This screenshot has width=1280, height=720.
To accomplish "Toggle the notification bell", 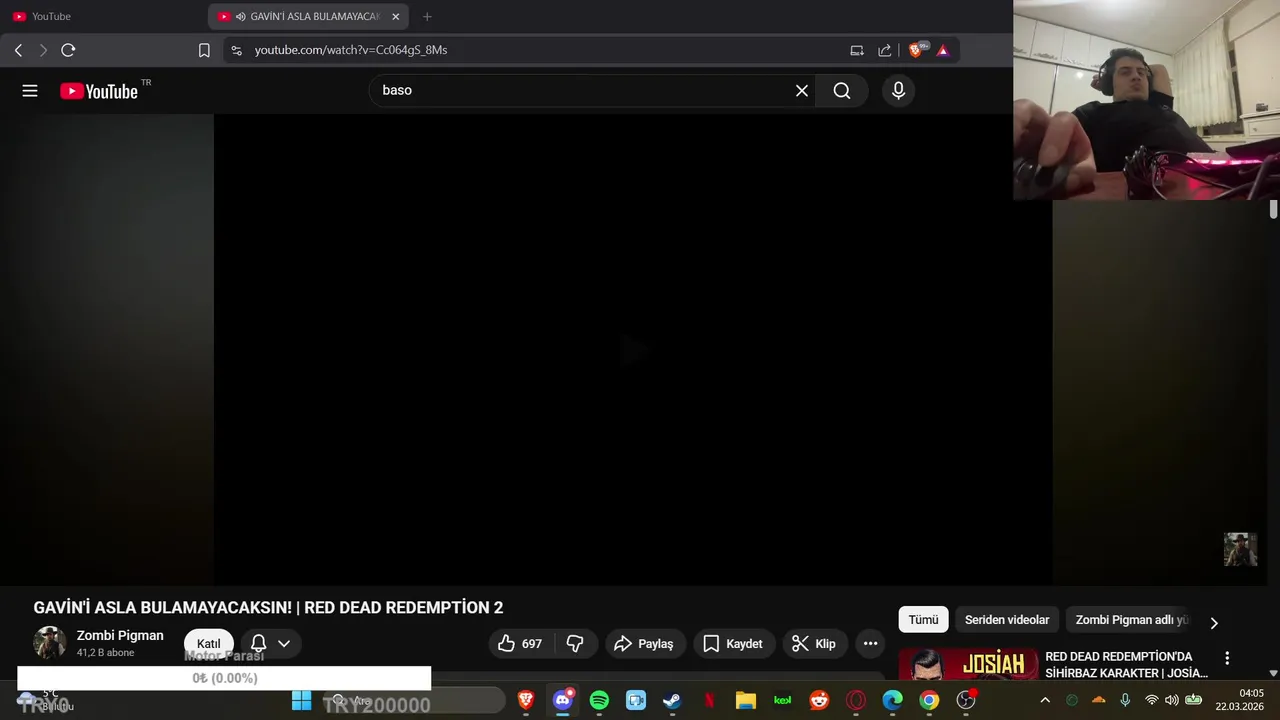I will [x=258, y=644].
